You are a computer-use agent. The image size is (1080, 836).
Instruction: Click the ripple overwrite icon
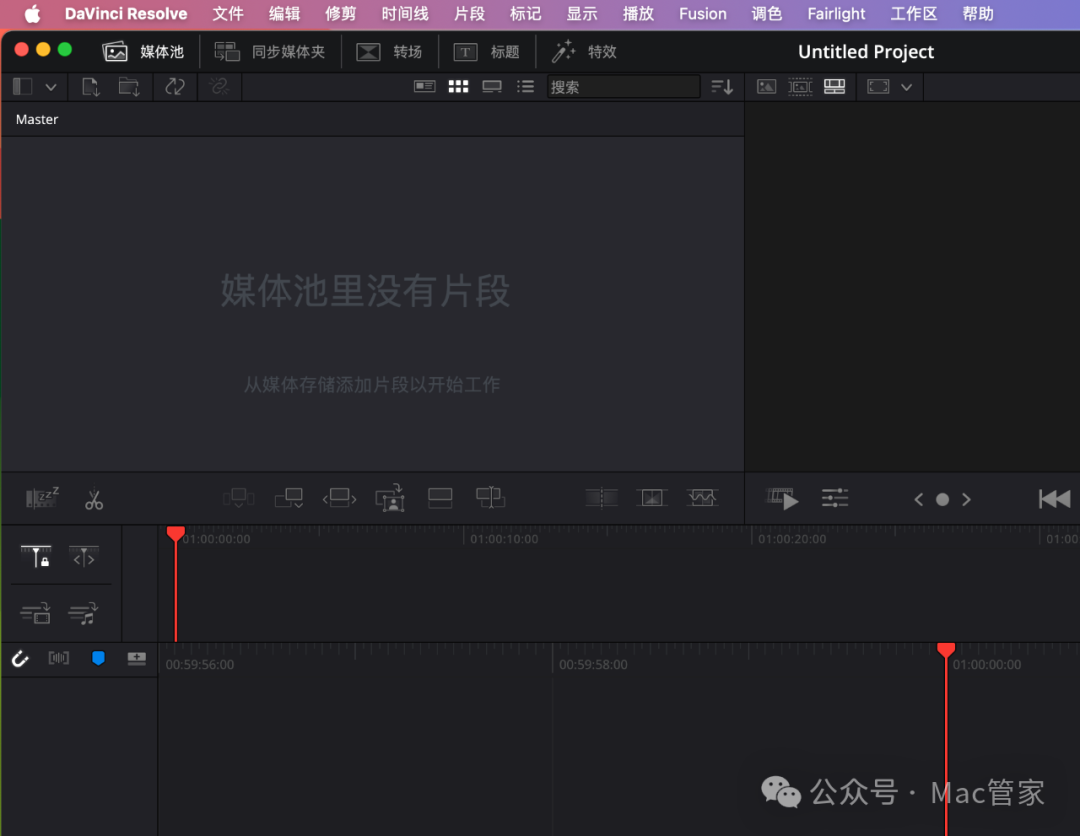pos(340,497)
